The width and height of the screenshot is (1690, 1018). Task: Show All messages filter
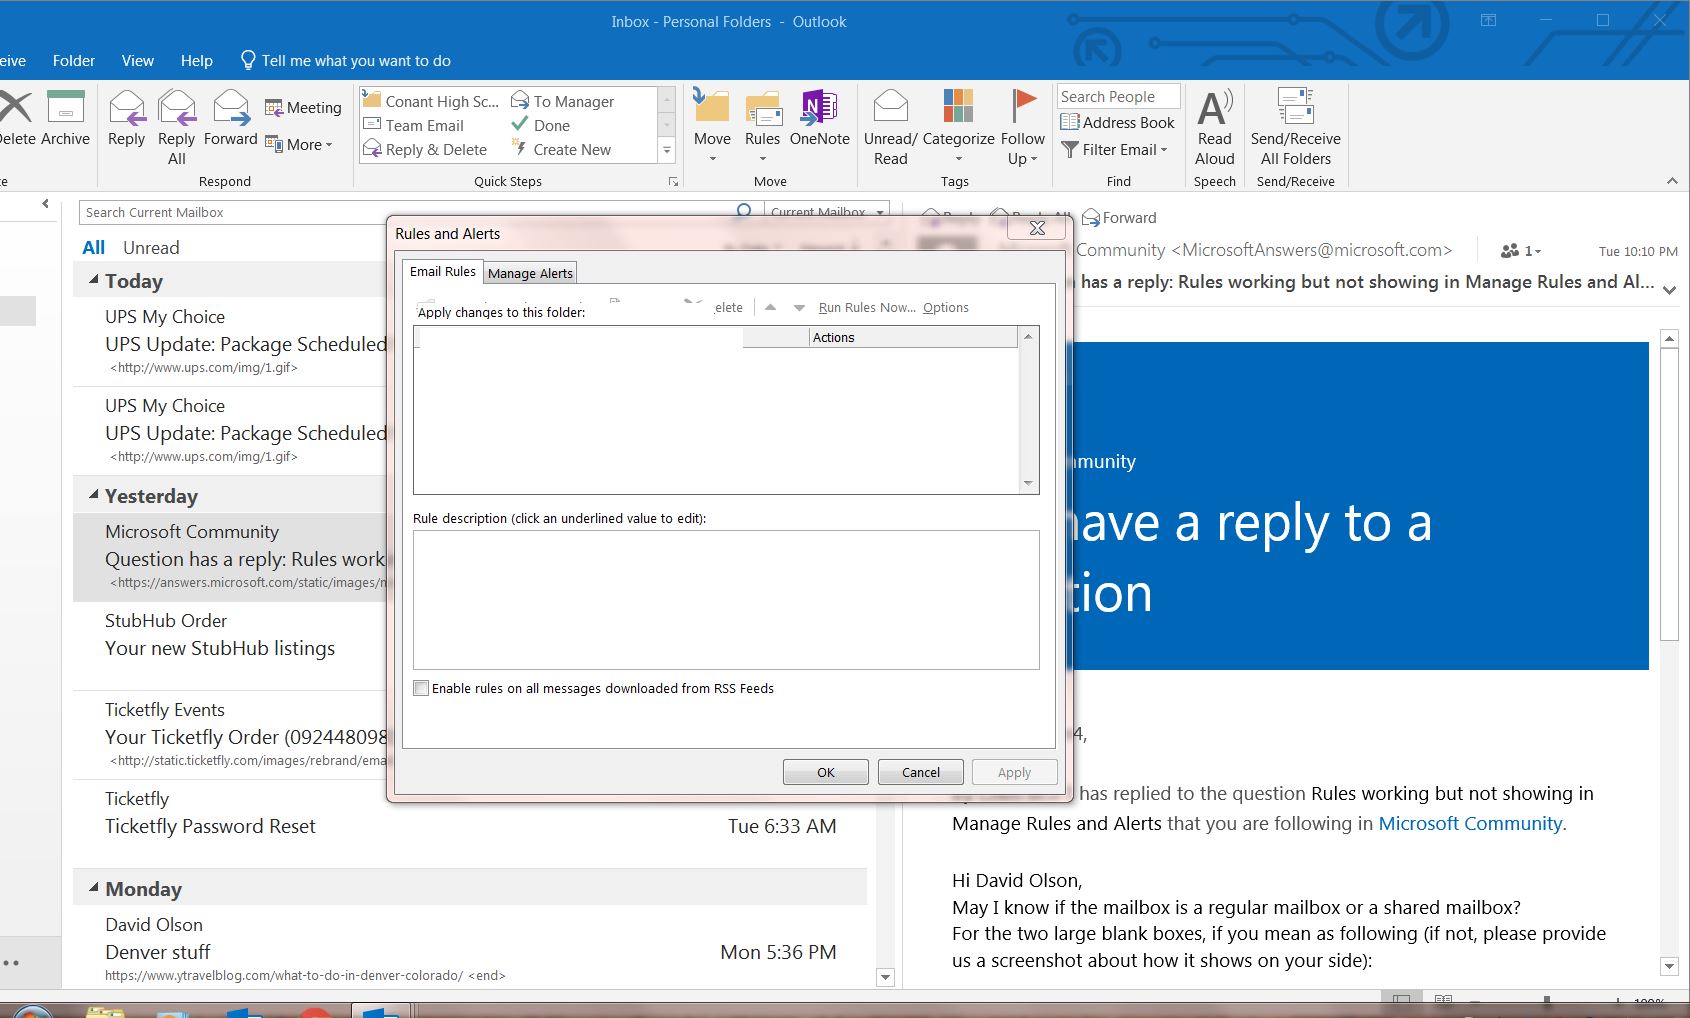(94, 247)
